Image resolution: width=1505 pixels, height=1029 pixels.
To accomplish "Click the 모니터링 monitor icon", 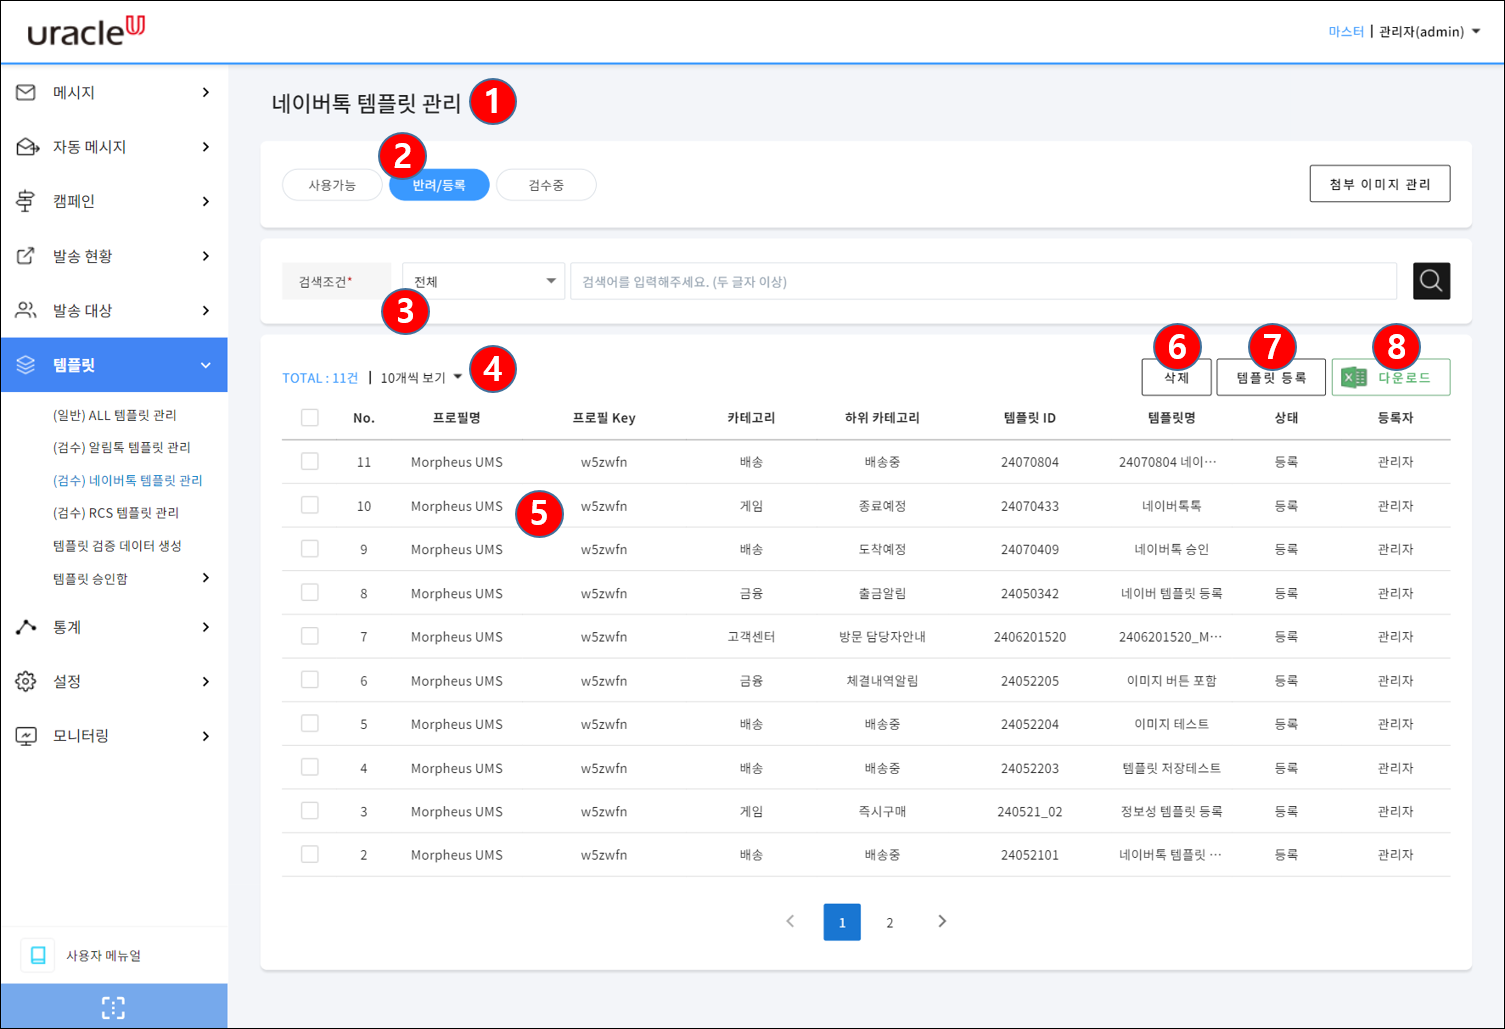I will [x=26, y=736].
